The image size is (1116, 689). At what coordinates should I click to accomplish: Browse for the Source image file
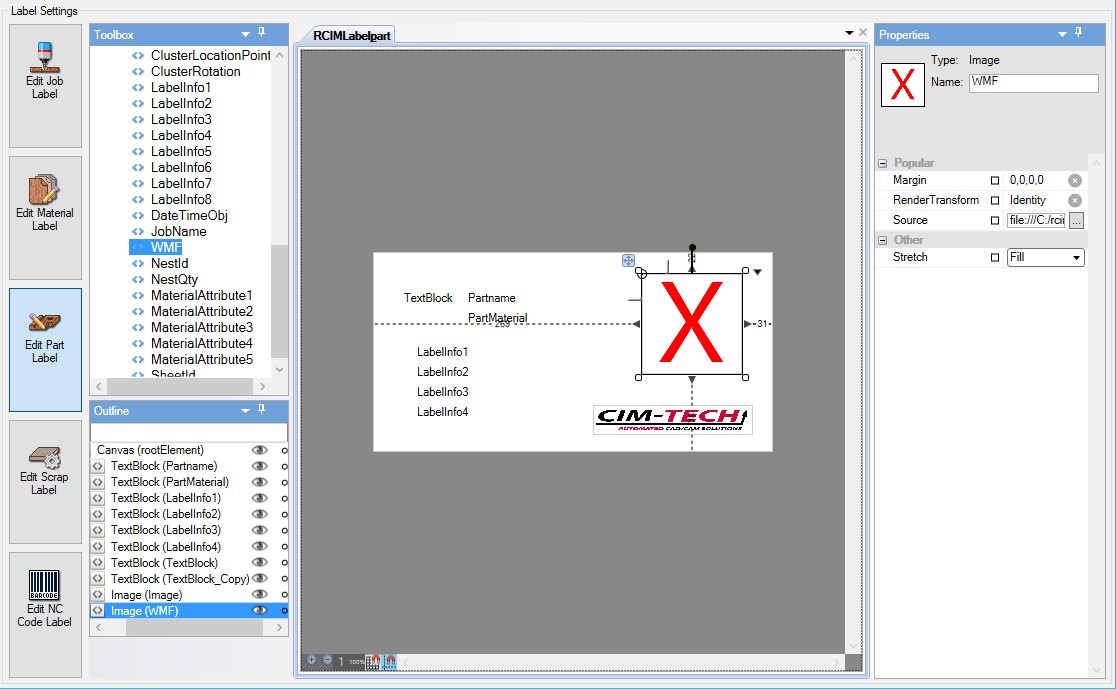(1076, 220)
